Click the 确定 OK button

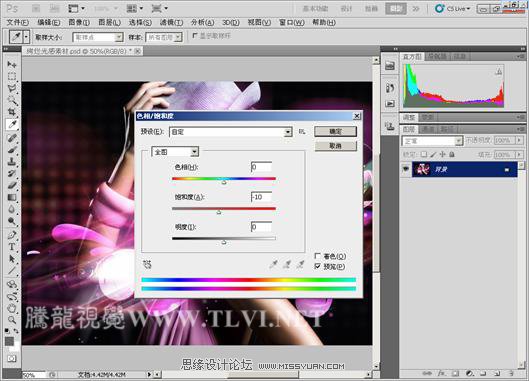point(335,131)
